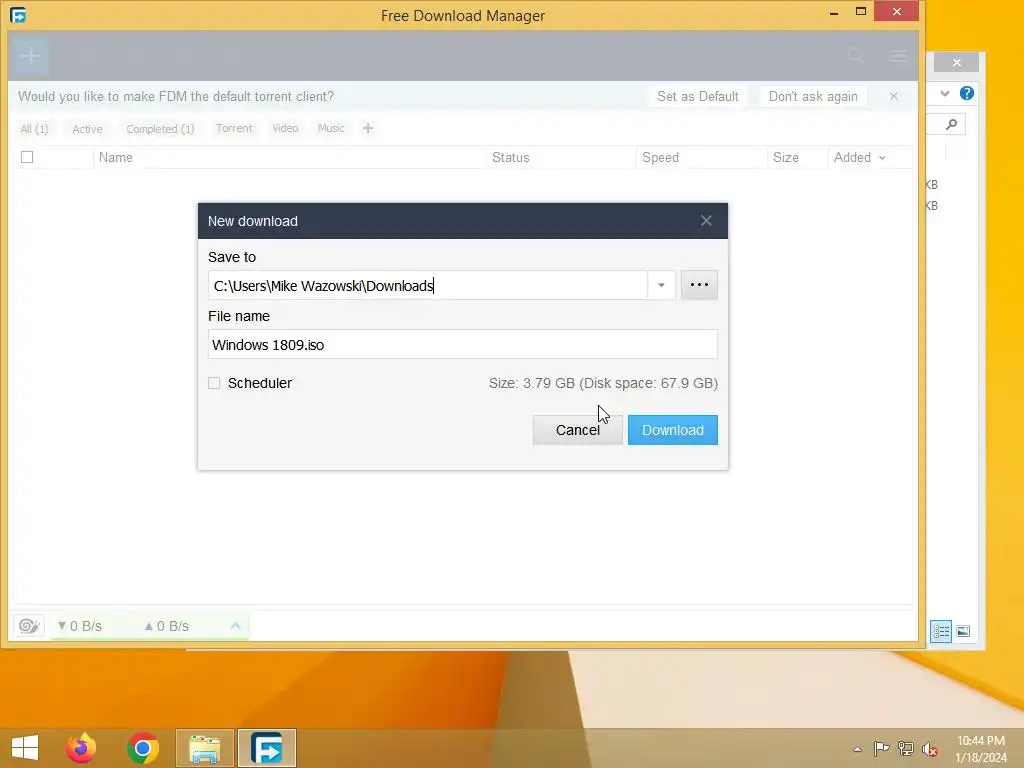Screen dimensions: 1024x768
Task: Switch to the Active tab
Action: [87, 129]
